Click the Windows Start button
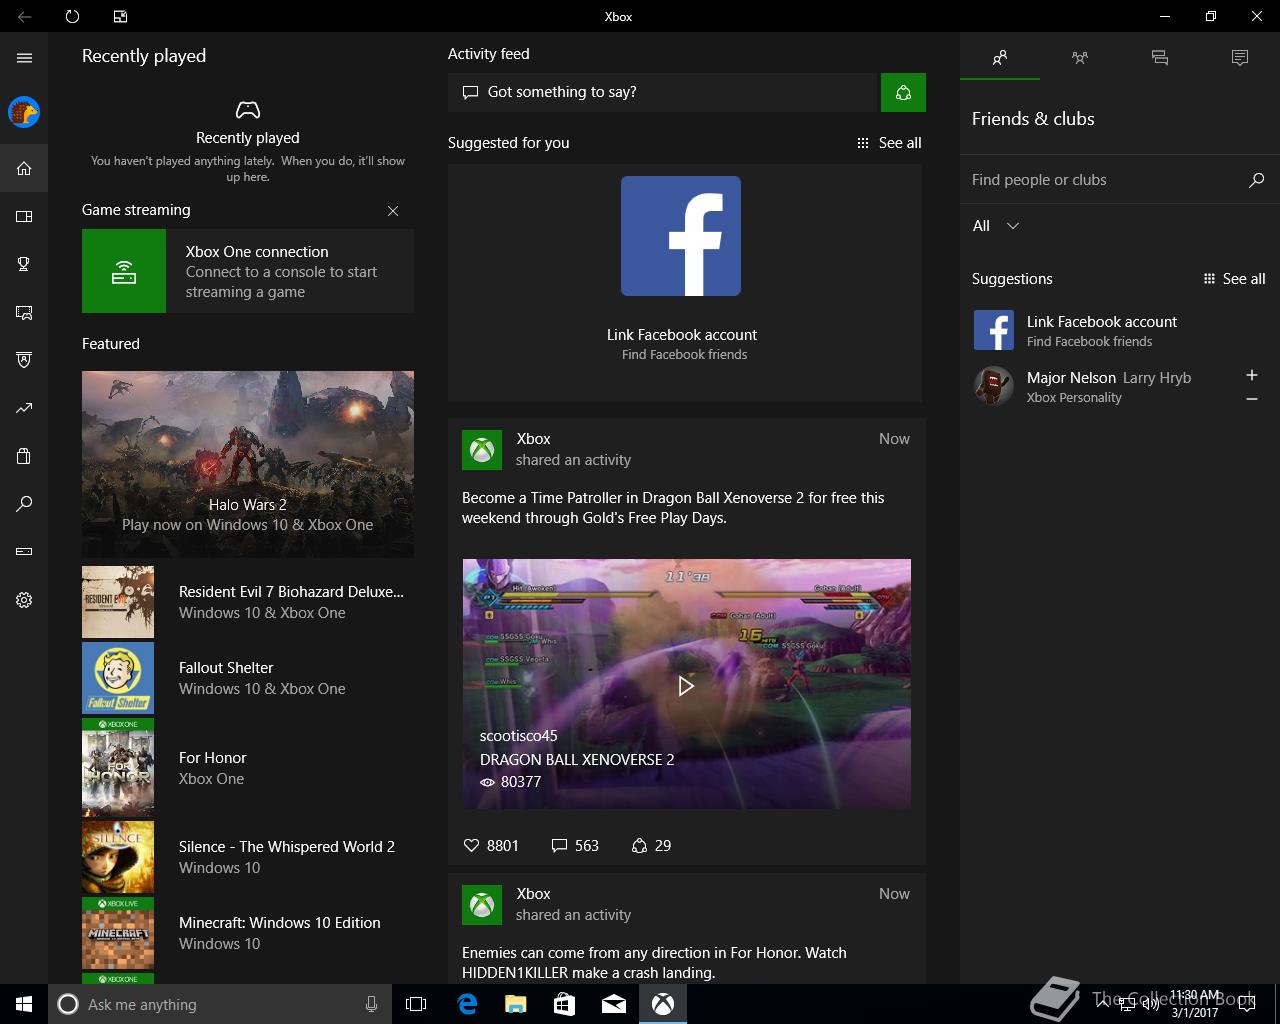1280x1024 pixels. pos(24,1004)
